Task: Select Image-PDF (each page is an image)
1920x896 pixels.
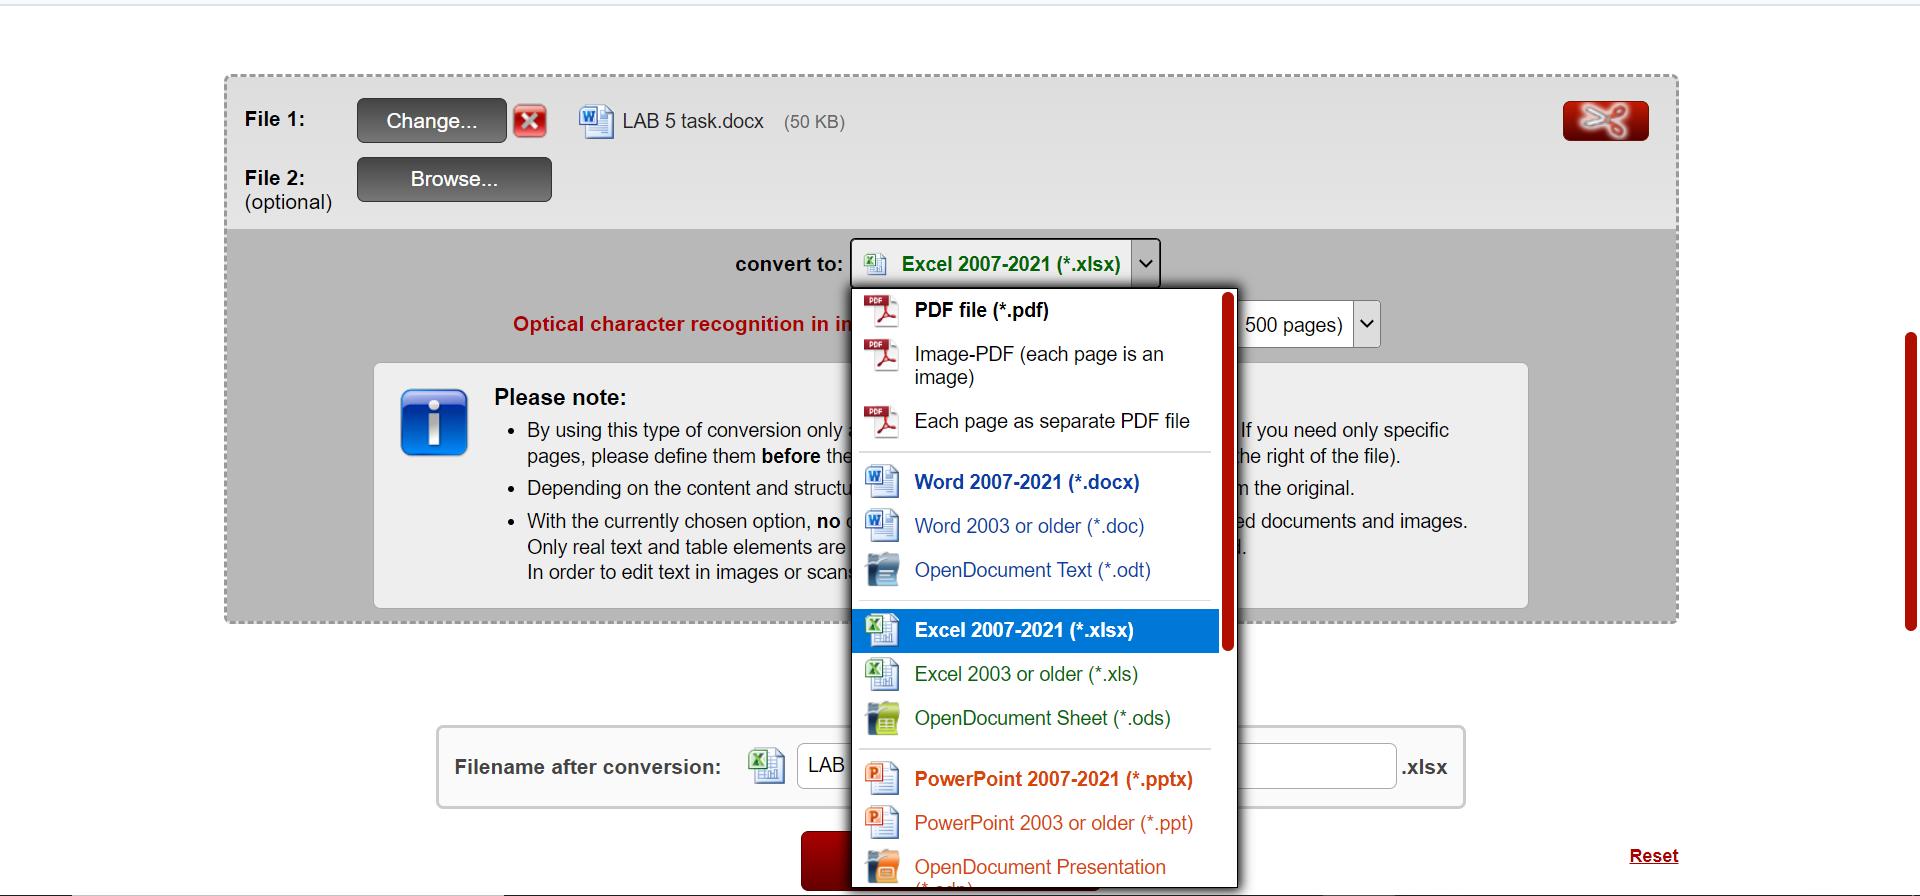Action: coord(1035,365)
